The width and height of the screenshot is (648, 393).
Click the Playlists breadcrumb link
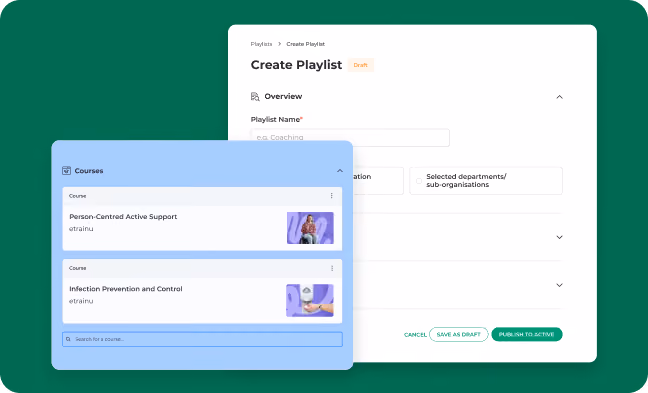(x=261, y=44)
